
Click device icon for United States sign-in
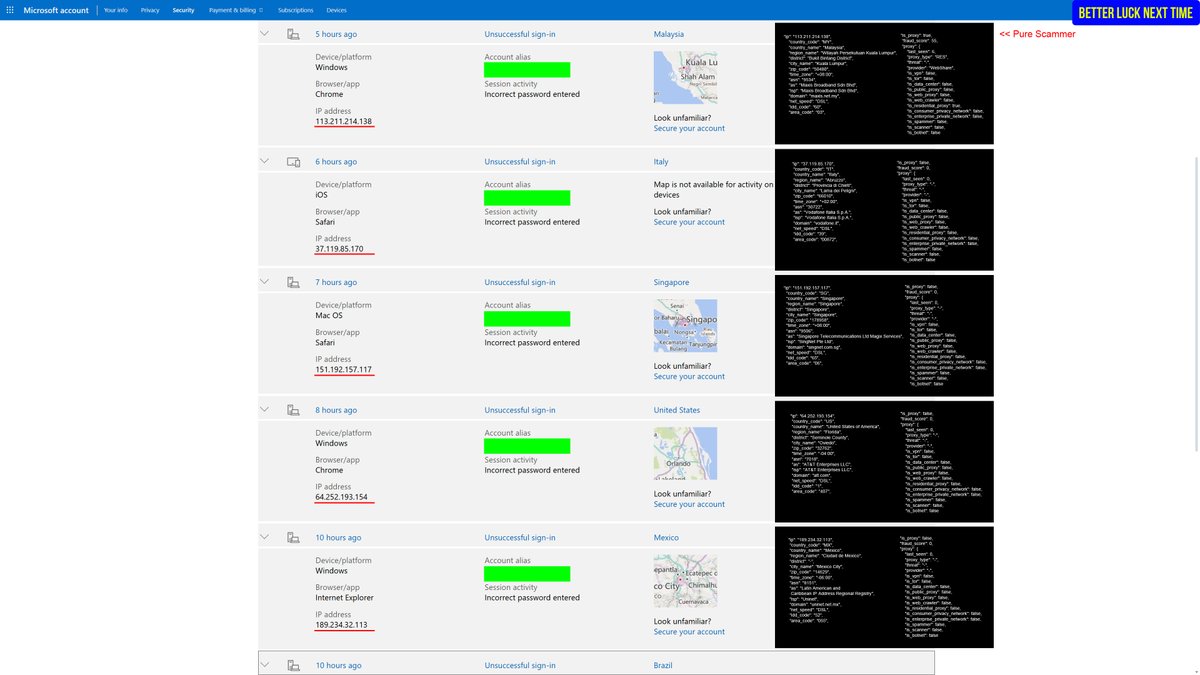point(293,410)
